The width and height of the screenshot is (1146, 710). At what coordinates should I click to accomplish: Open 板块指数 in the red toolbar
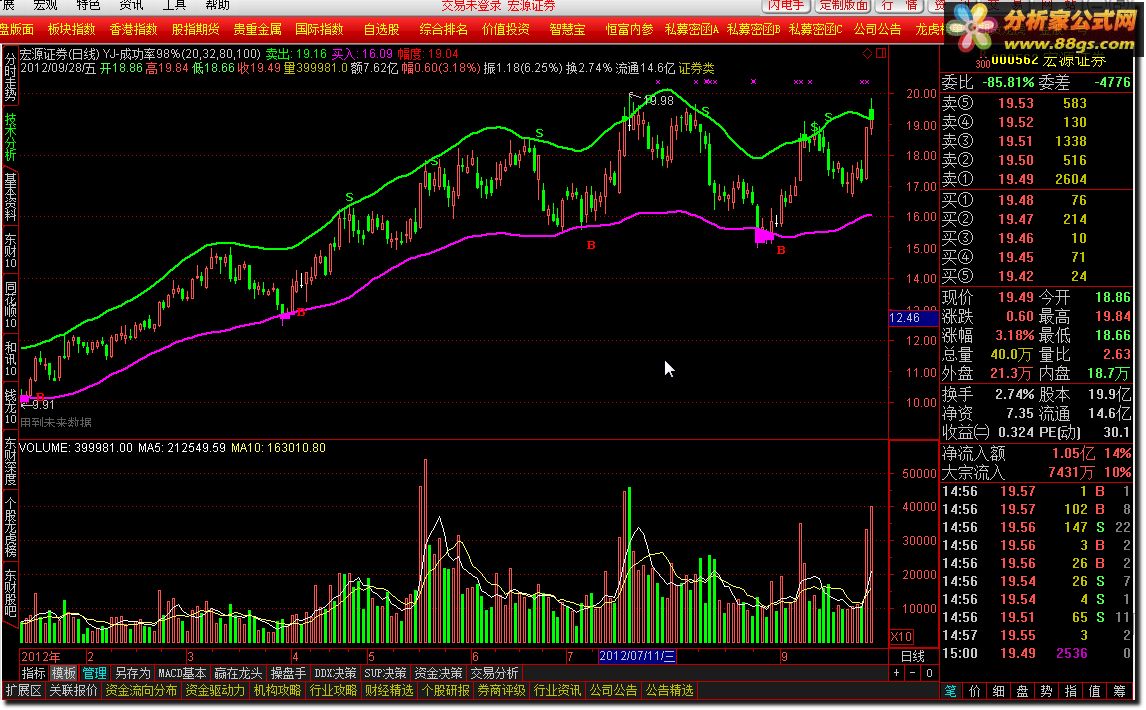pos(72,29)
